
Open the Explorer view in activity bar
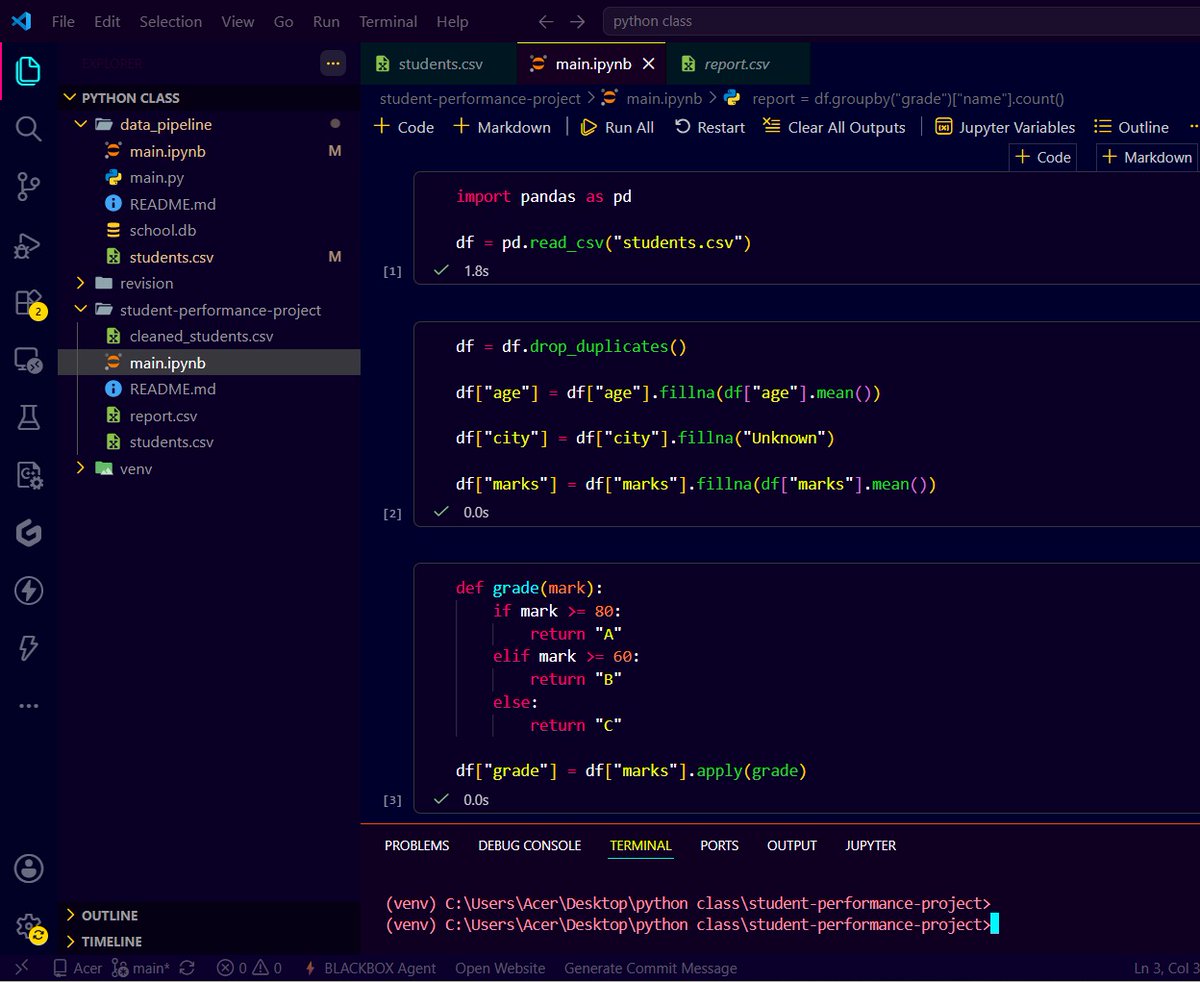pyautogui.click(x=28, y=70)
